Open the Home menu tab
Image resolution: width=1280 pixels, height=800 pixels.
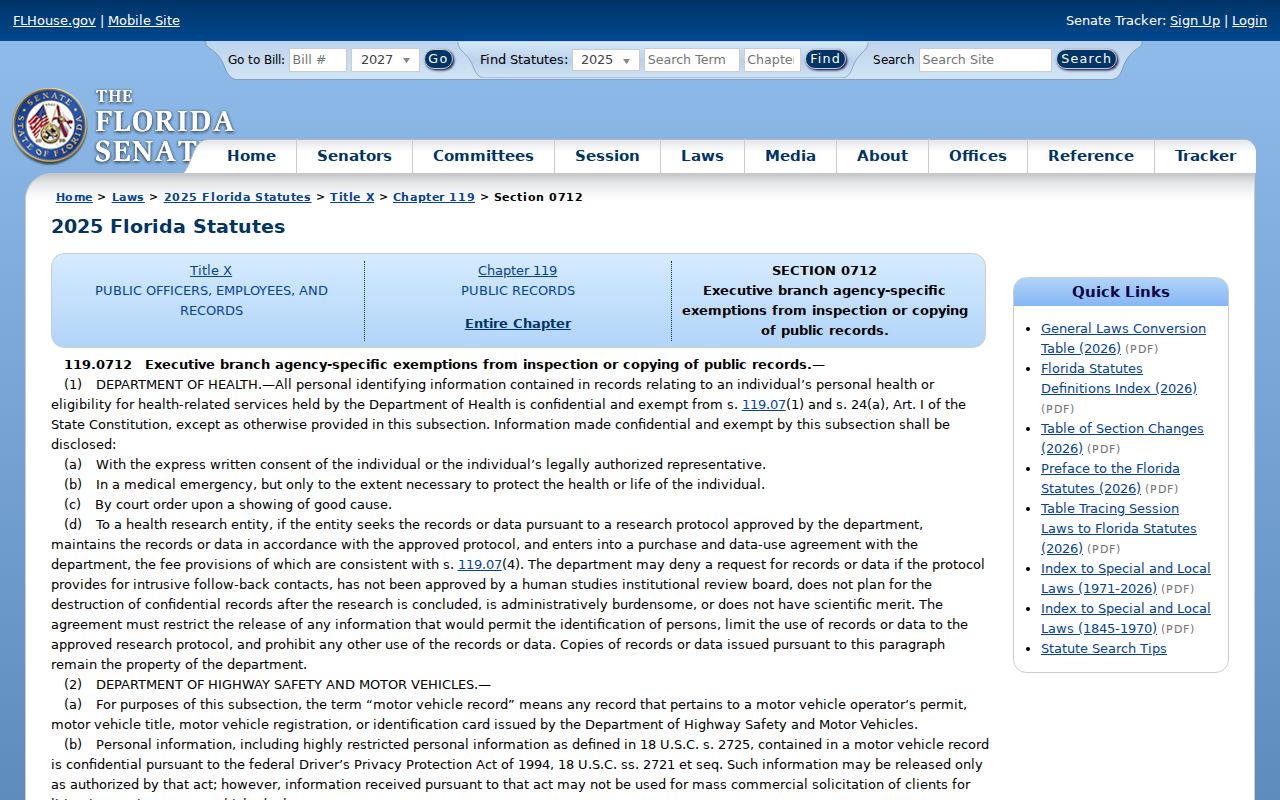(x=251, y=156)
